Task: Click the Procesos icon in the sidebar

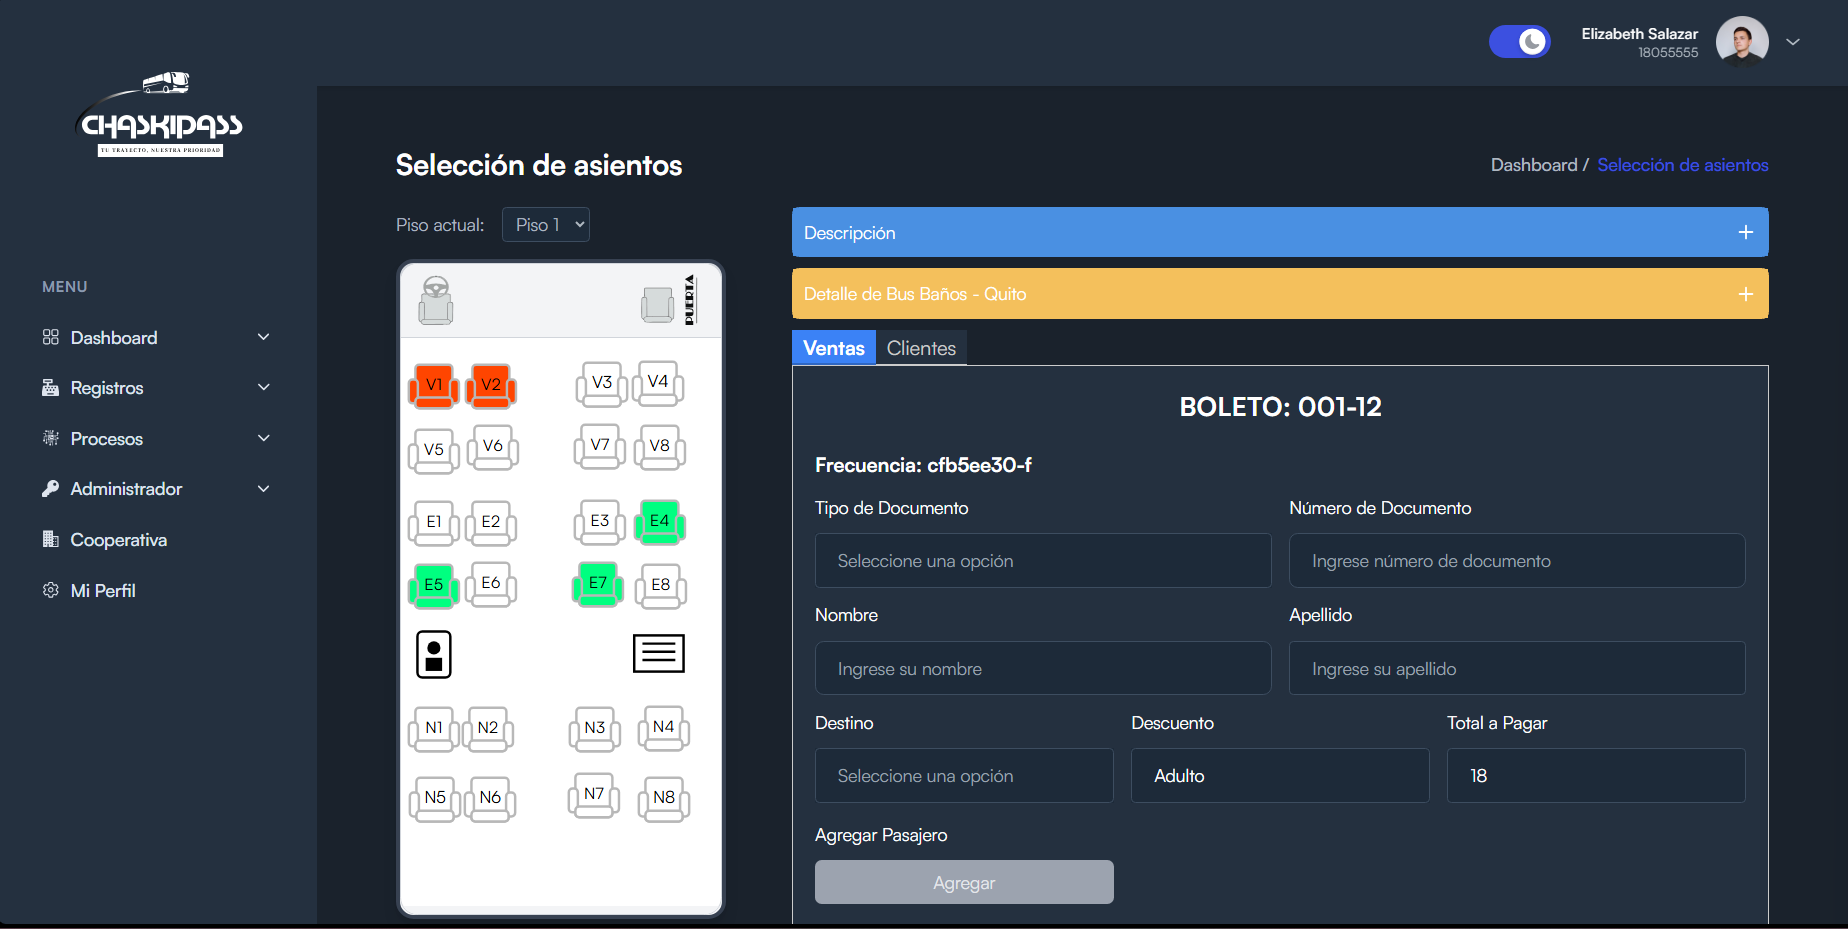Action: coord(50,438)
